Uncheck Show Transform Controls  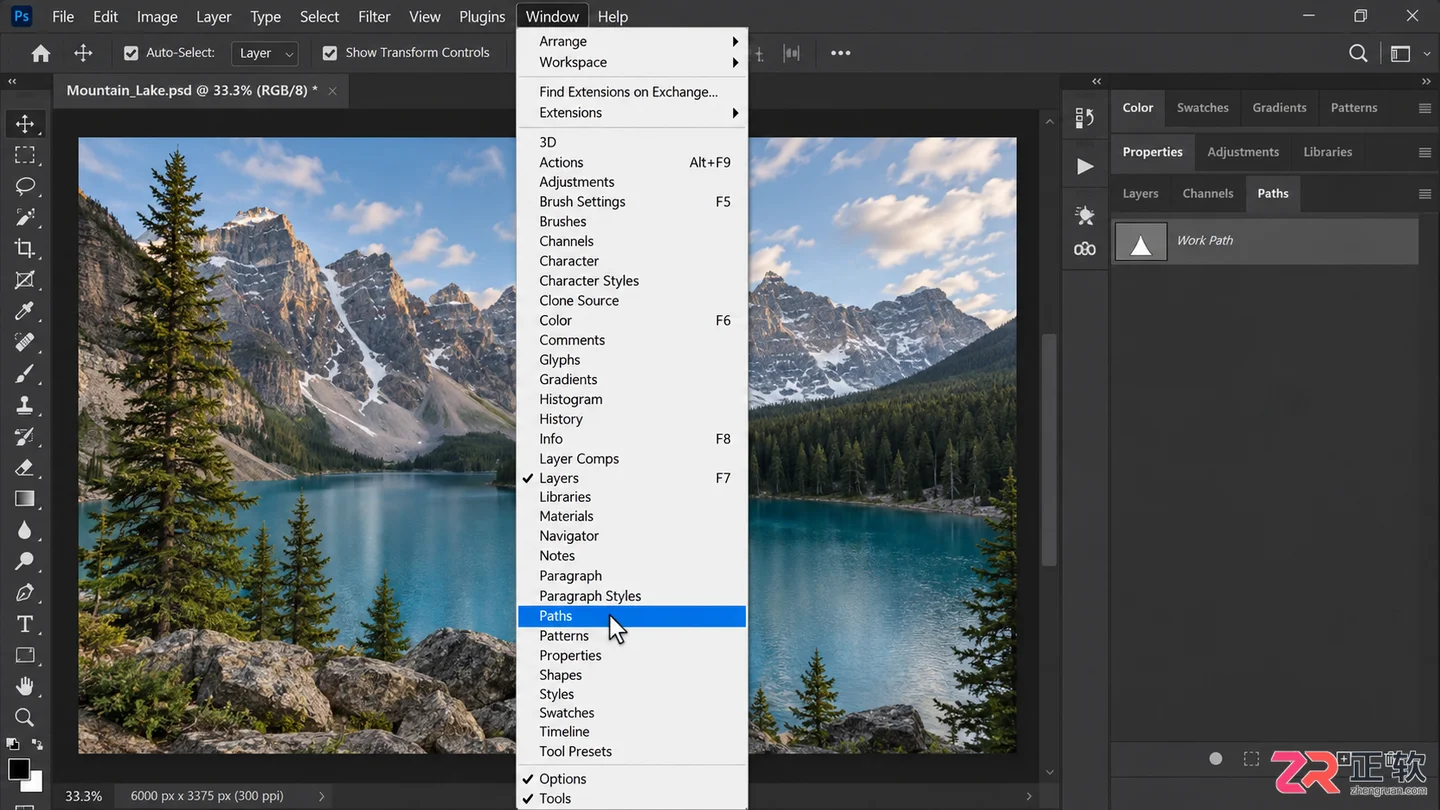[330, 53]
